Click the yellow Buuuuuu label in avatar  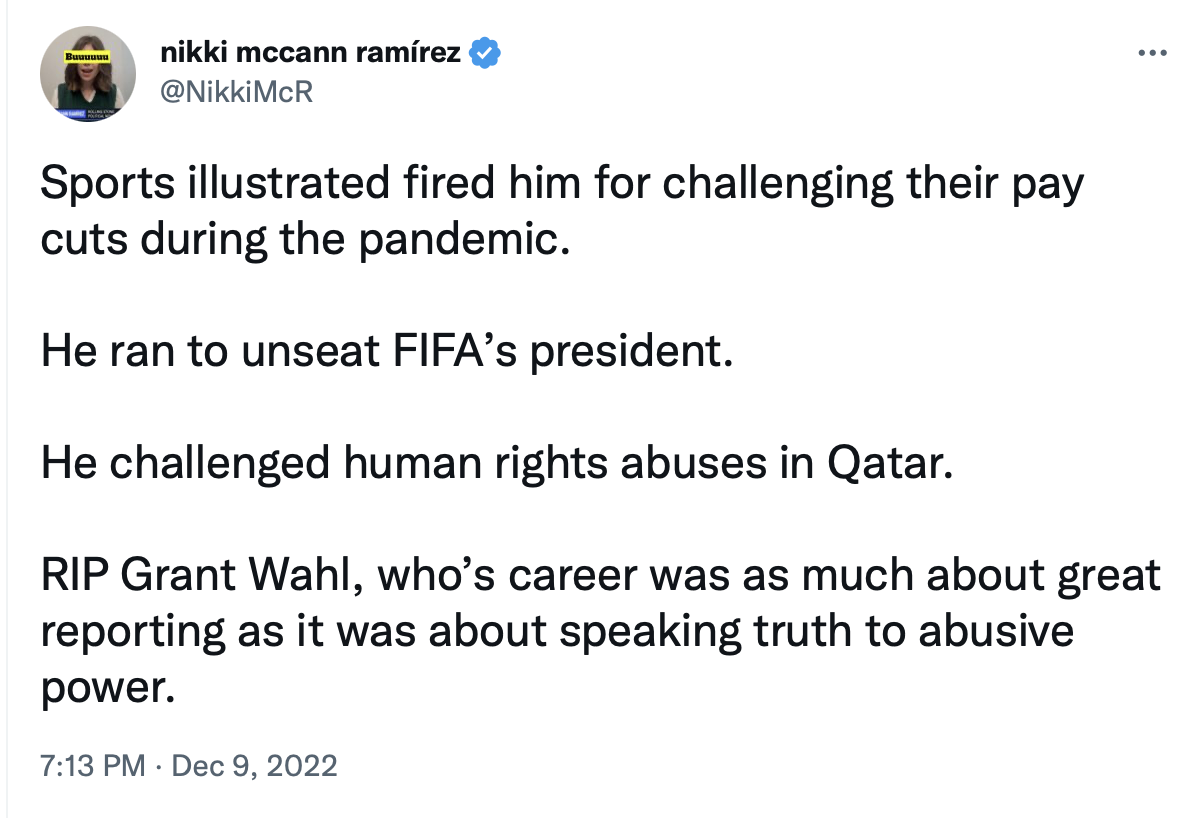(87, 57)
